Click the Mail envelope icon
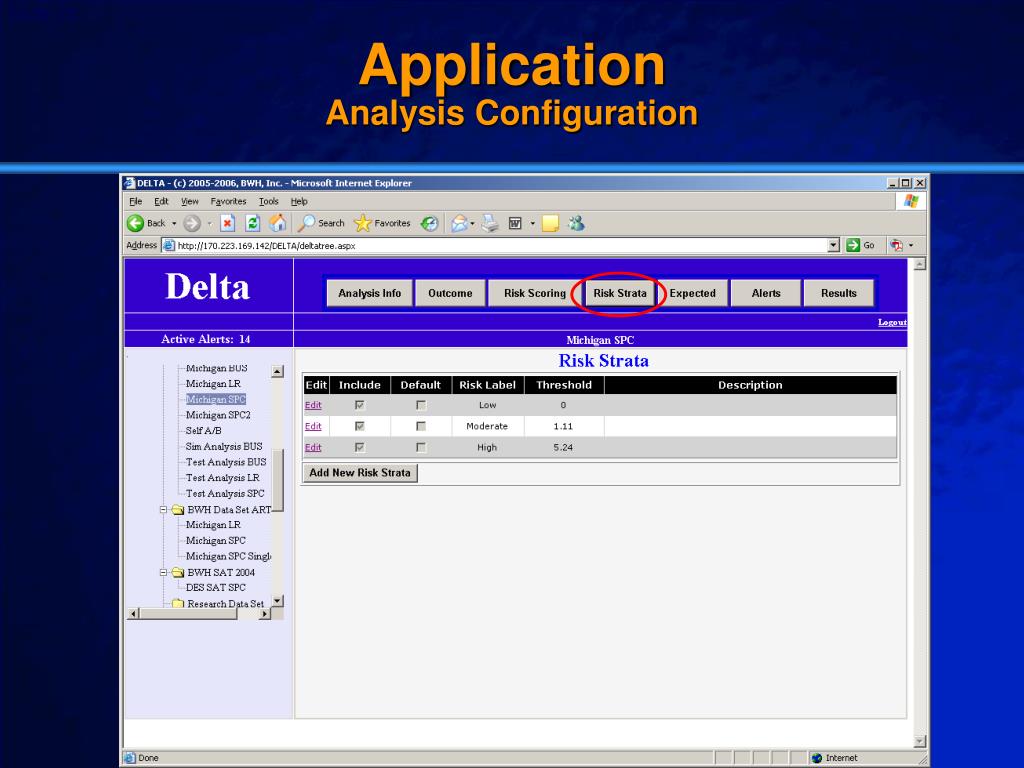The width and height of the screenshot is (1024, 768). pos(460,223)
